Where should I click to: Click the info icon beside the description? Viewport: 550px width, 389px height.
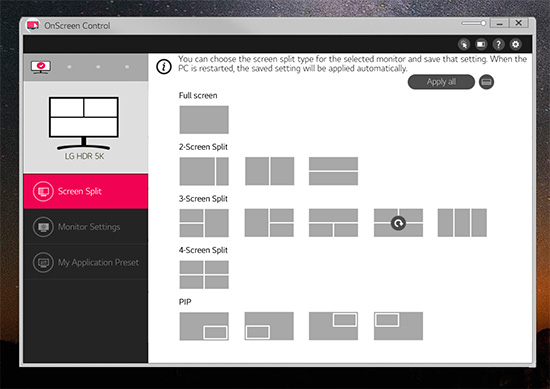click(164, 67)
